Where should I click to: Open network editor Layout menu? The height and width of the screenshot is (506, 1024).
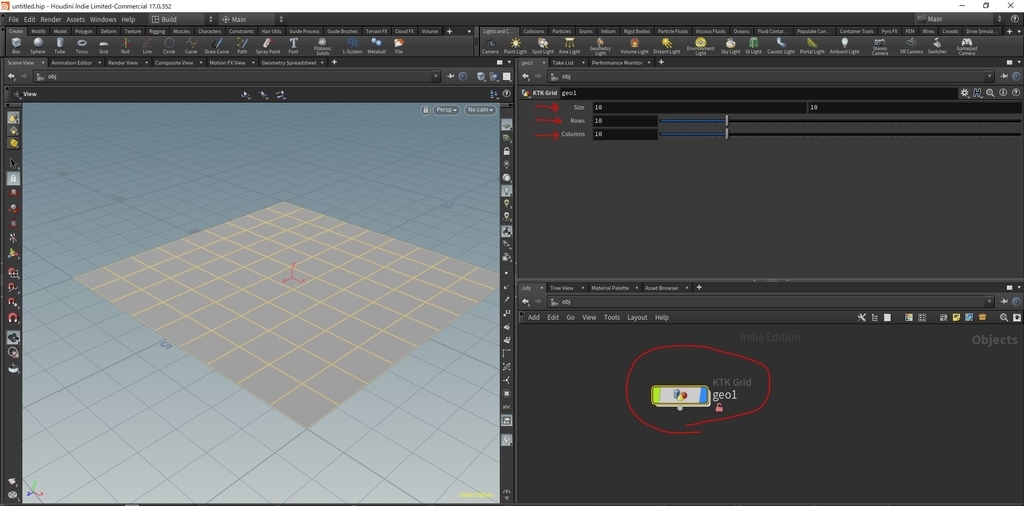click(637, 317)
